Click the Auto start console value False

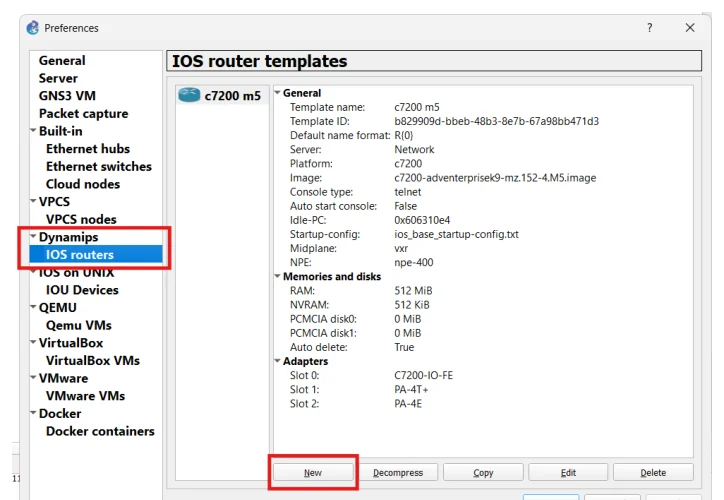tap(405, 206)
